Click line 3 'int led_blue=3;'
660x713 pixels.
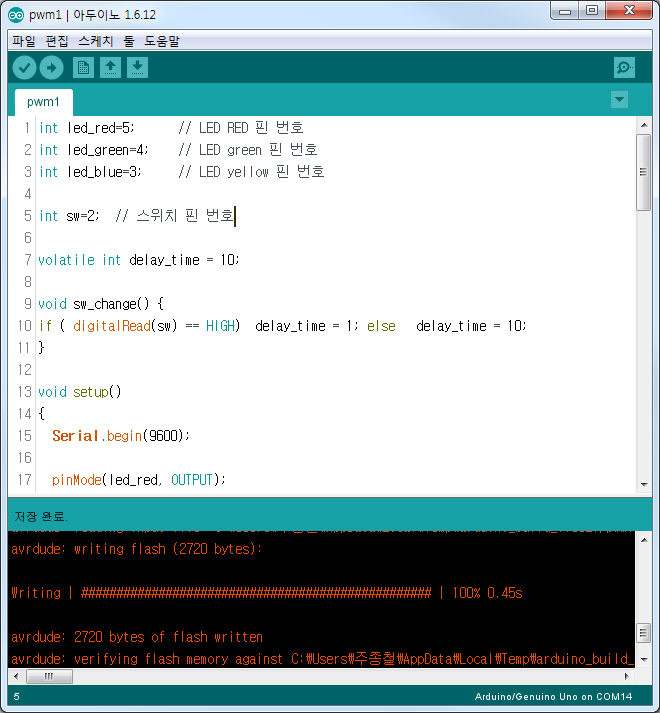pyautogui.click(x=90, y=172)
